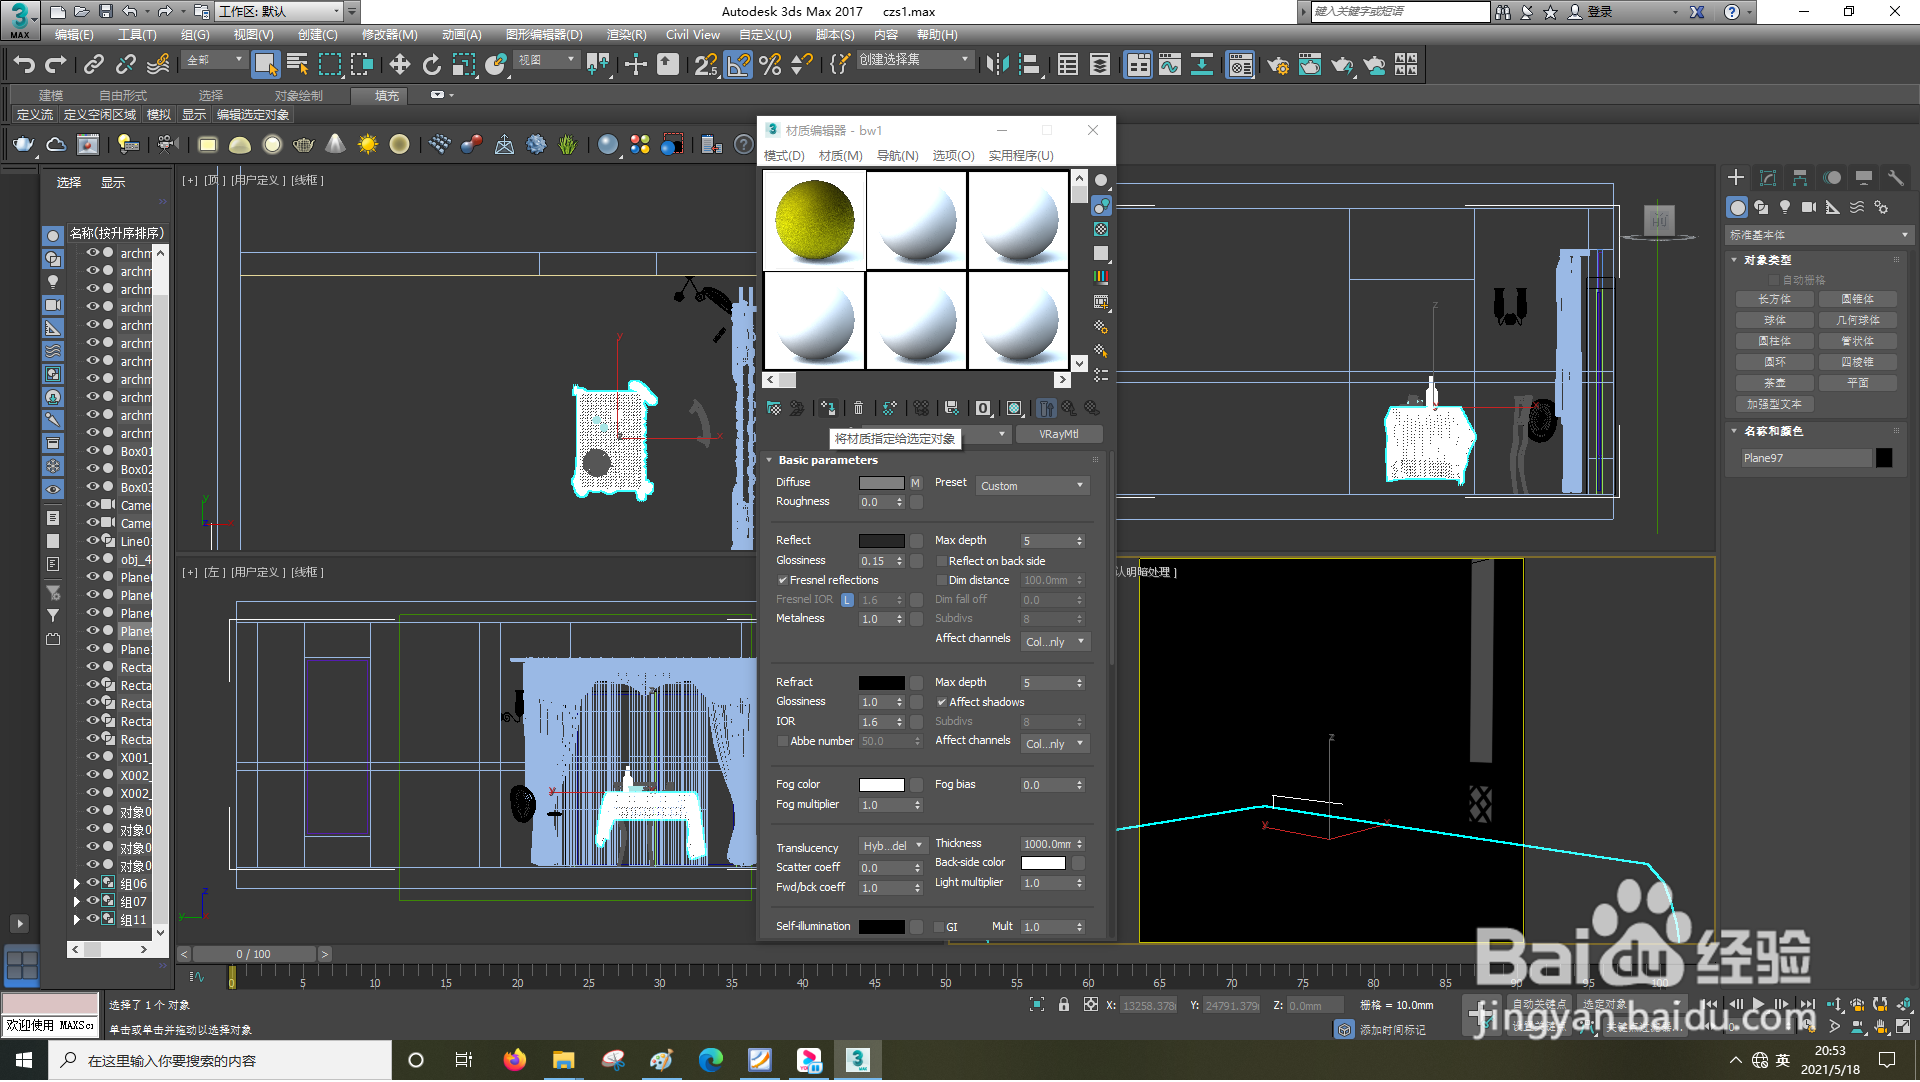Open the 导航(N) menu in the material editor
1920x1082 pixels.
click(x=897, y=156)
